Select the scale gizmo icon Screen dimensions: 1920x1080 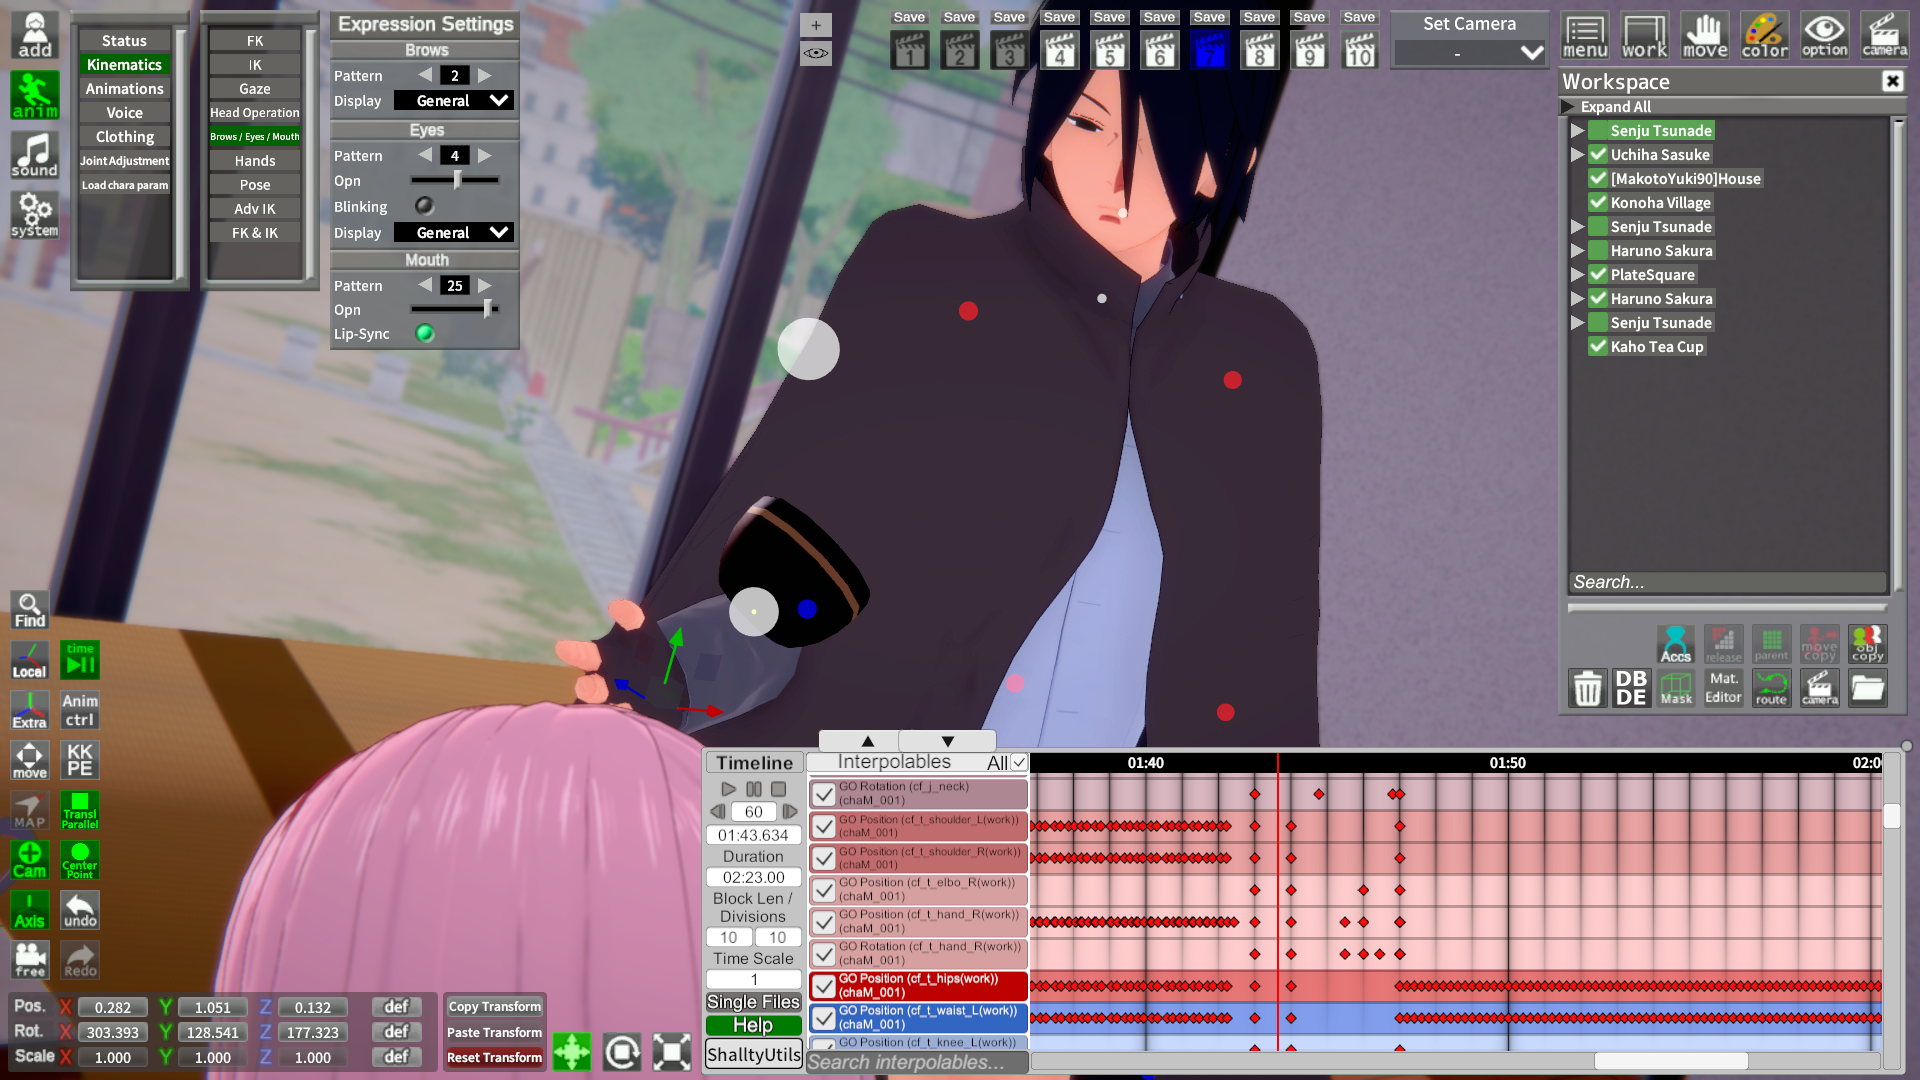pyautogui.click(x=672, y=1052)
